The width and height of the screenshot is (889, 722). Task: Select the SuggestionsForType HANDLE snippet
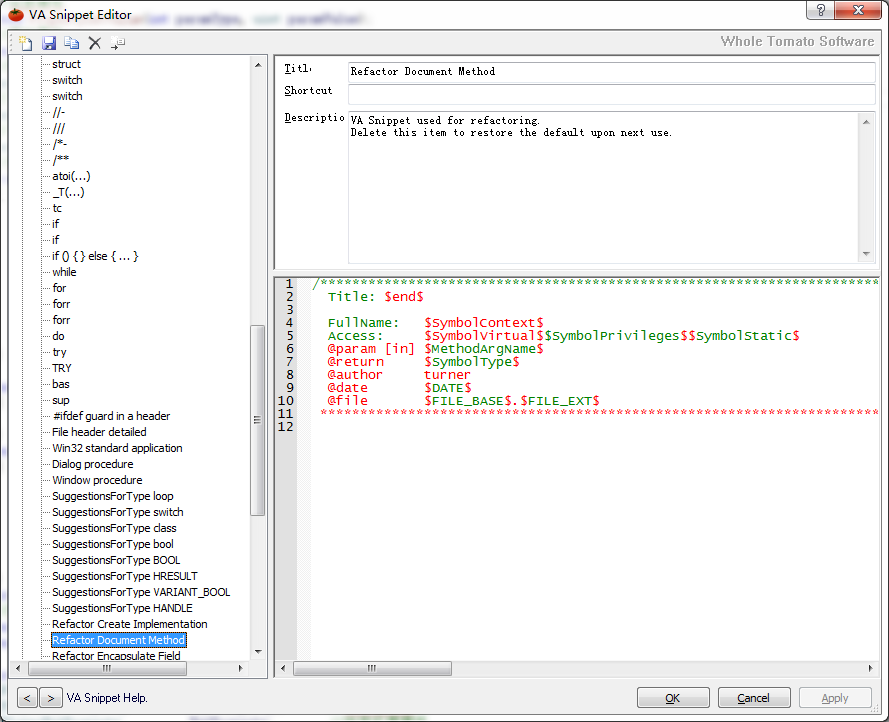click(x=122, y=608)
